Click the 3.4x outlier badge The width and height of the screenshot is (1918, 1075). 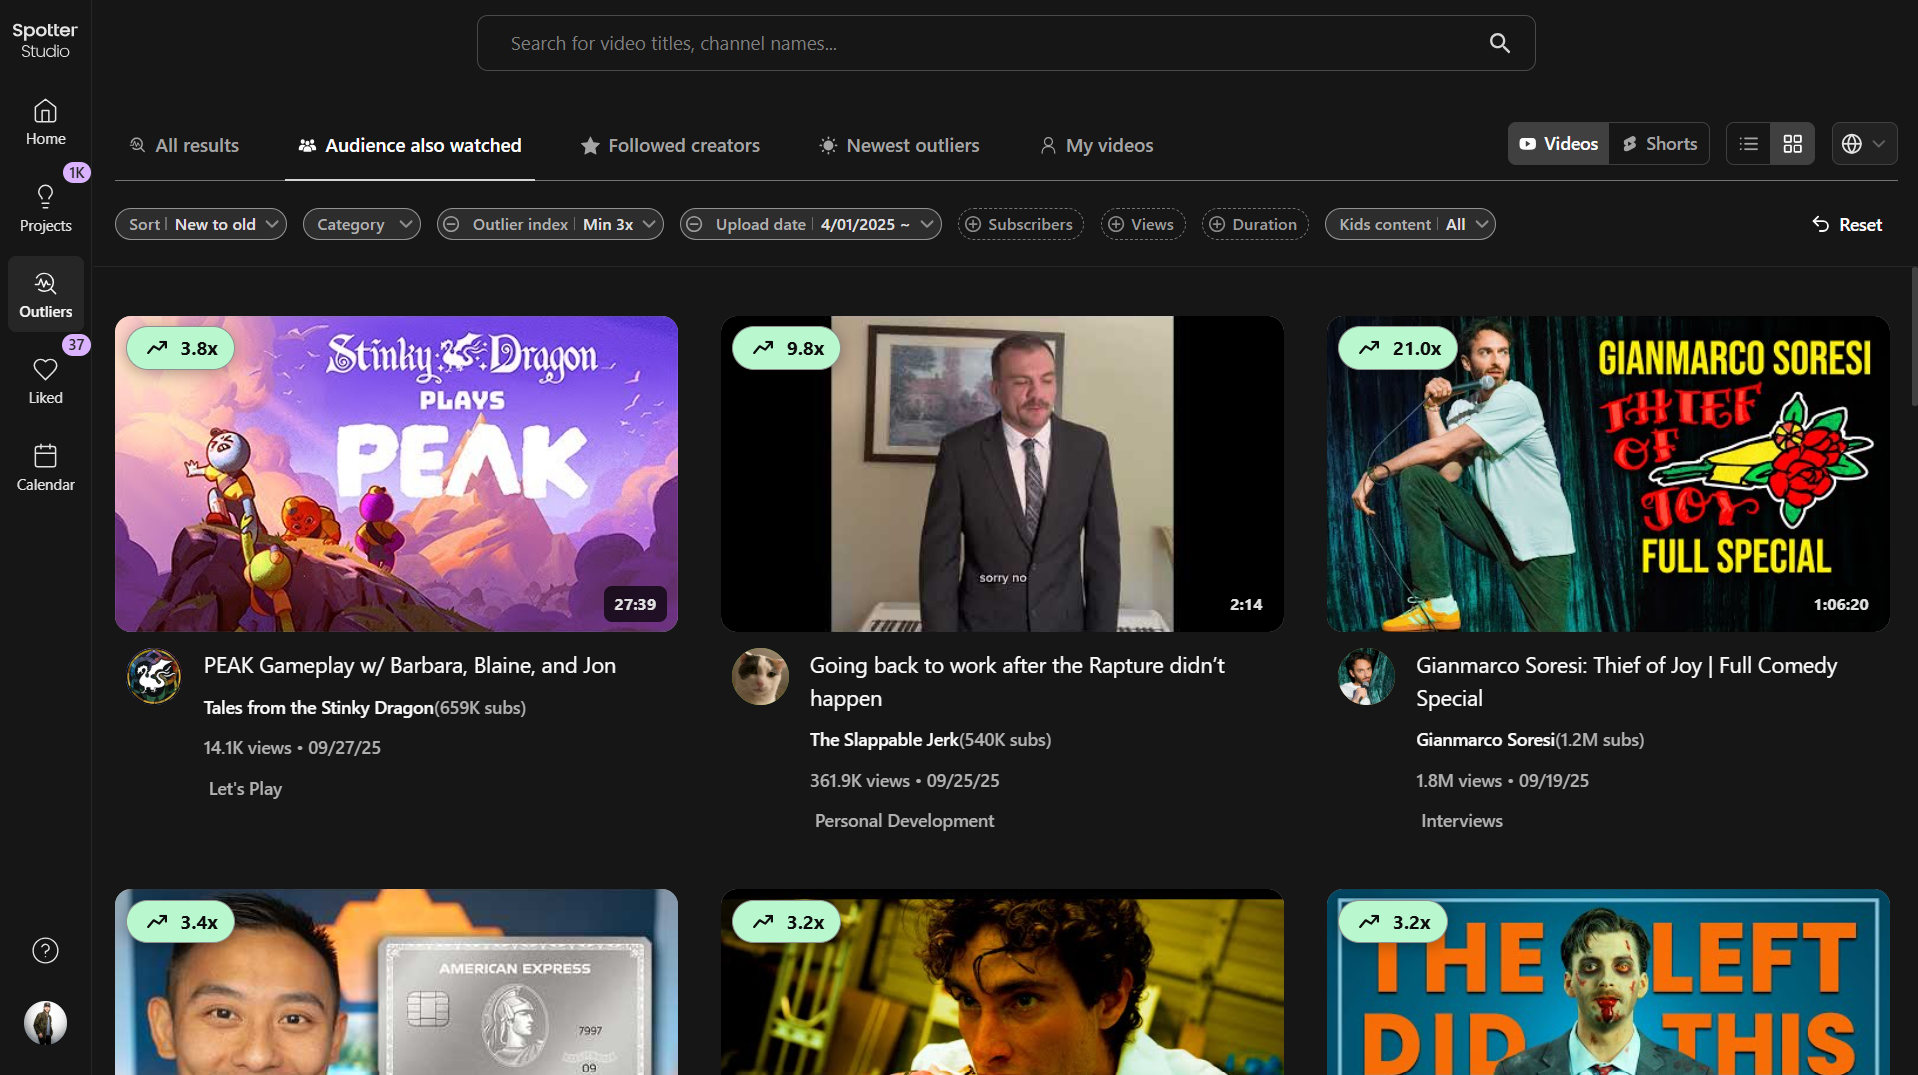pos(181,922)
